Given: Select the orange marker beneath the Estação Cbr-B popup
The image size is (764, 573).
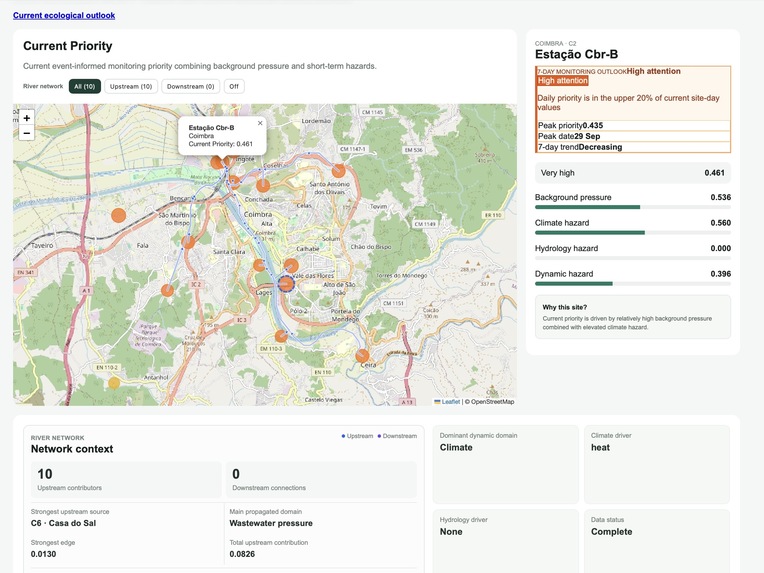Looking at the screenshot, I should [217, 162].
